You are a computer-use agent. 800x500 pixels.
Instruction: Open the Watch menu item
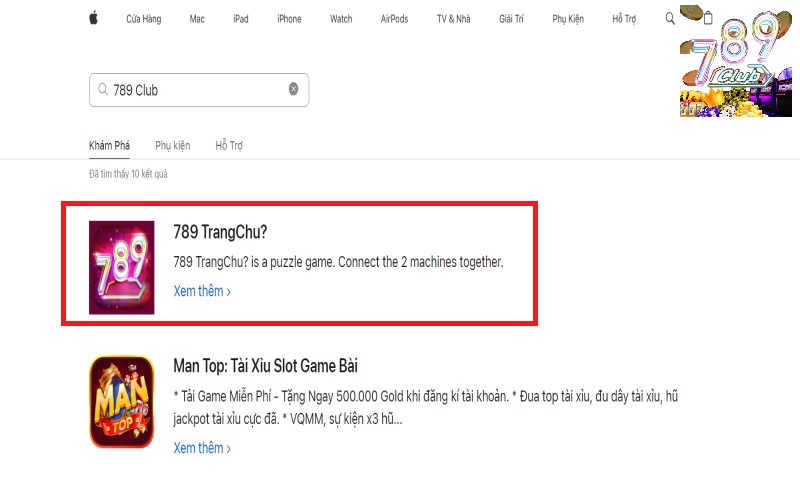tap(341, 19)
